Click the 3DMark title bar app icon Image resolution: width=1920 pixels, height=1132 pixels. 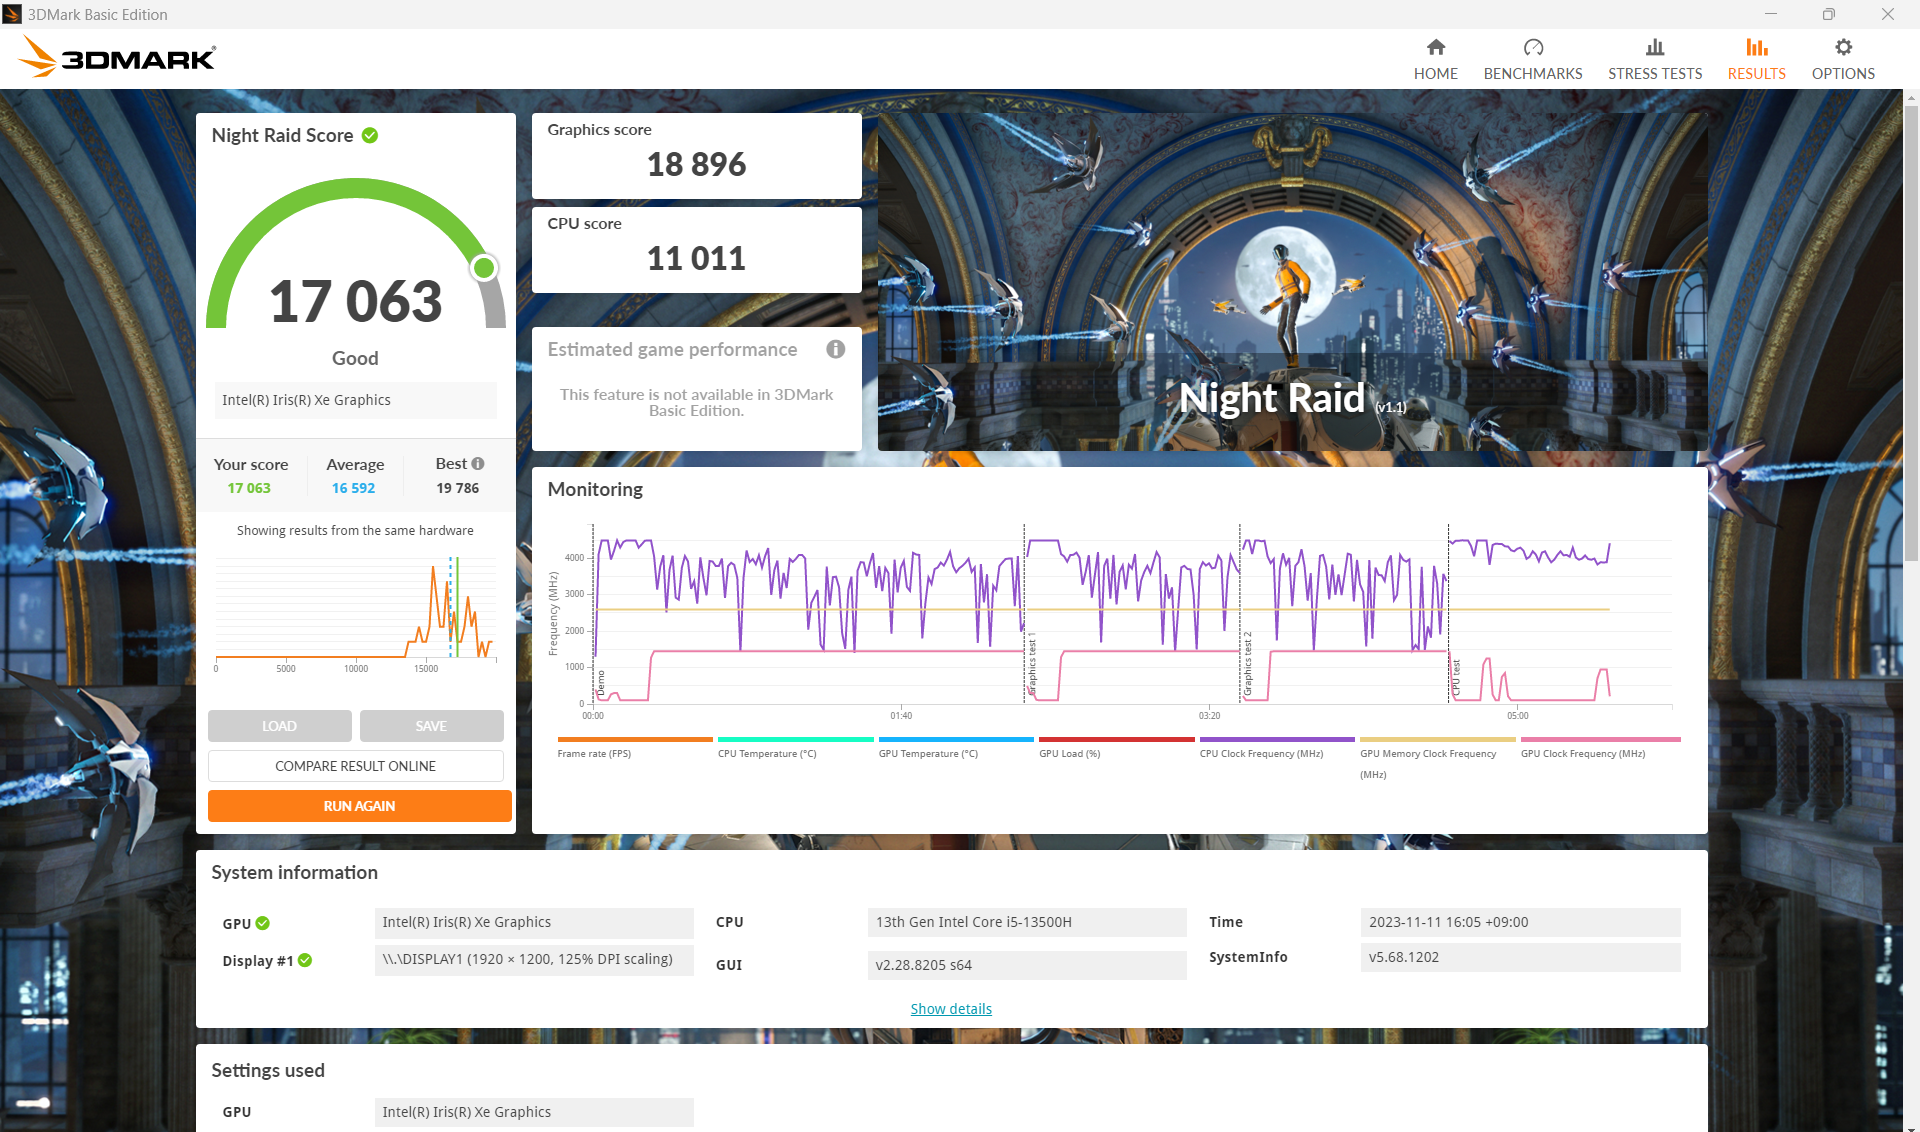pyautogui.click(x=12, y=14)
